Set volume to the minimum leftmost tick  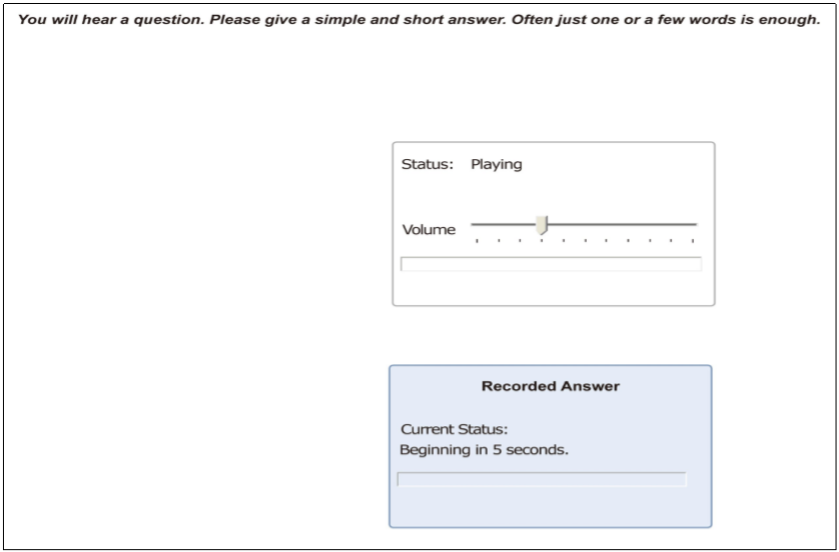pyautogui.click(x=477, y=241)
